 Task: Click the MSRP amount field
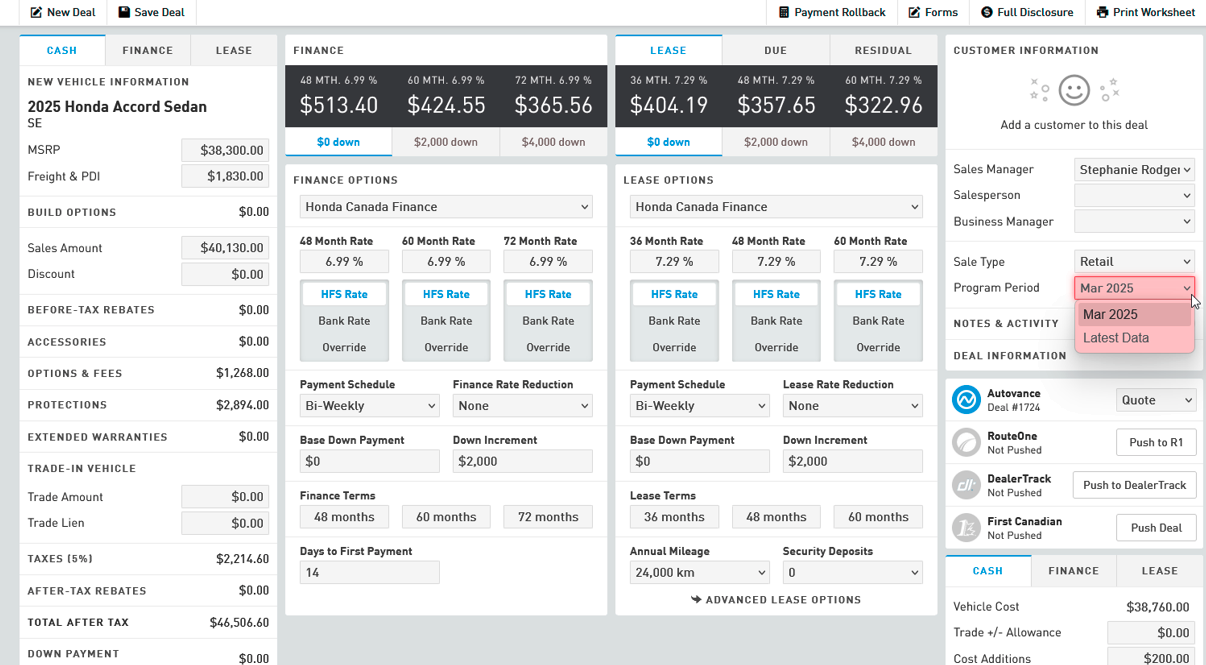pyautogui.click(x=225, y=150)
